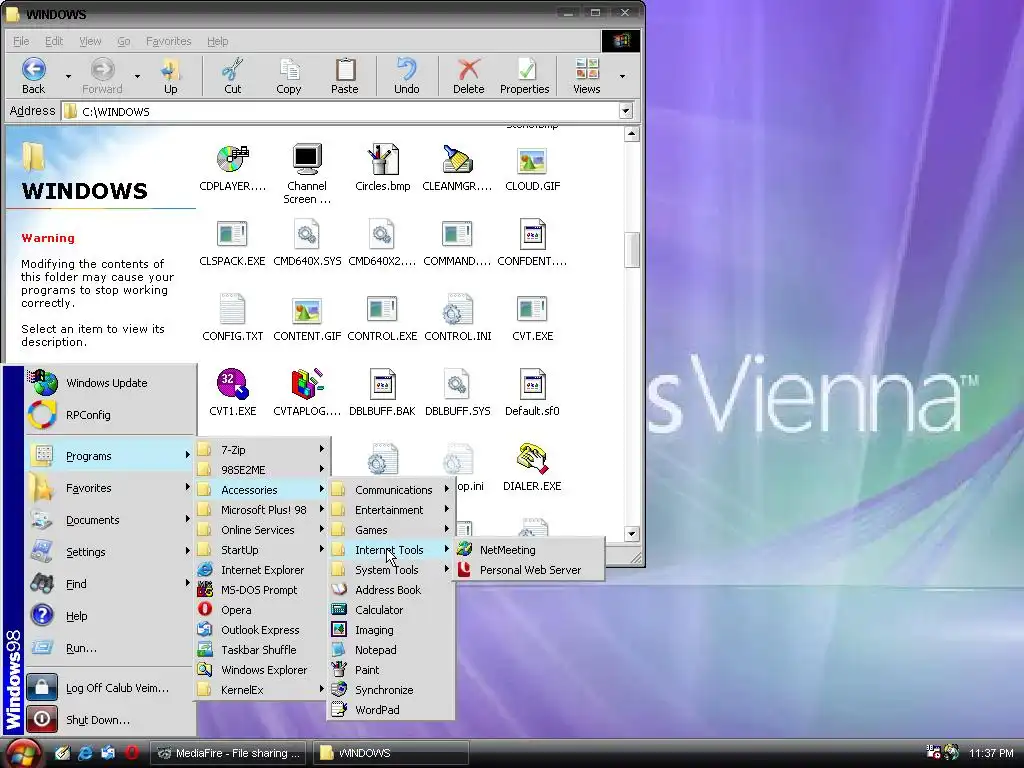
Task: Expand the Address bar dropdown
Action: tap(626, 111)
